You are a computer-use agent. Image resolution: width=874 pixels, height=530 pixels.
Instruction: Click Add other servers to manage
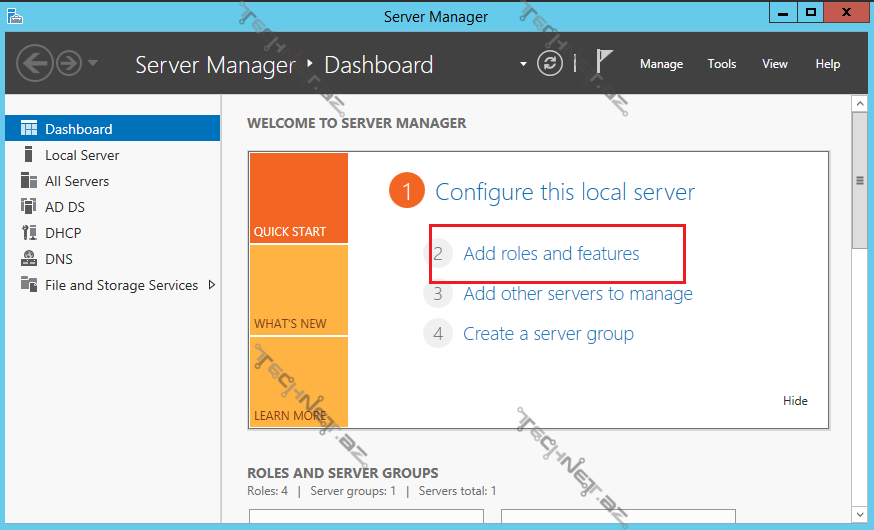[x=577, y=294]
